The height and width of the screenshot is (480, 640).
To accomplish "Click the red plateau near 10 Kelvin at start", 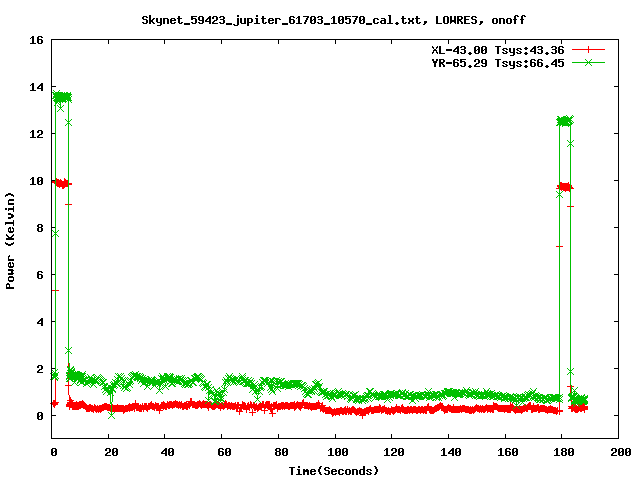I will pos(62,183).
